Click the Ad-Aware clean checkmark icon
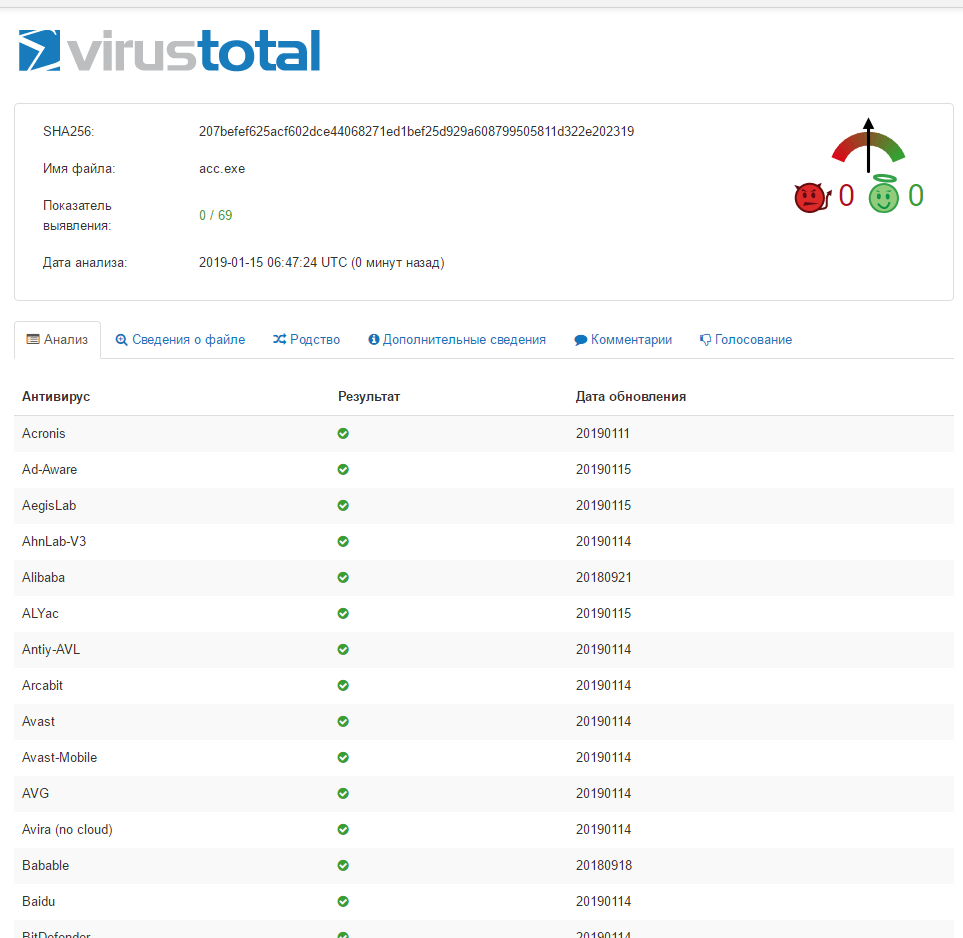The width and height of the screenshot is (963, 938). tap(343, 469)
